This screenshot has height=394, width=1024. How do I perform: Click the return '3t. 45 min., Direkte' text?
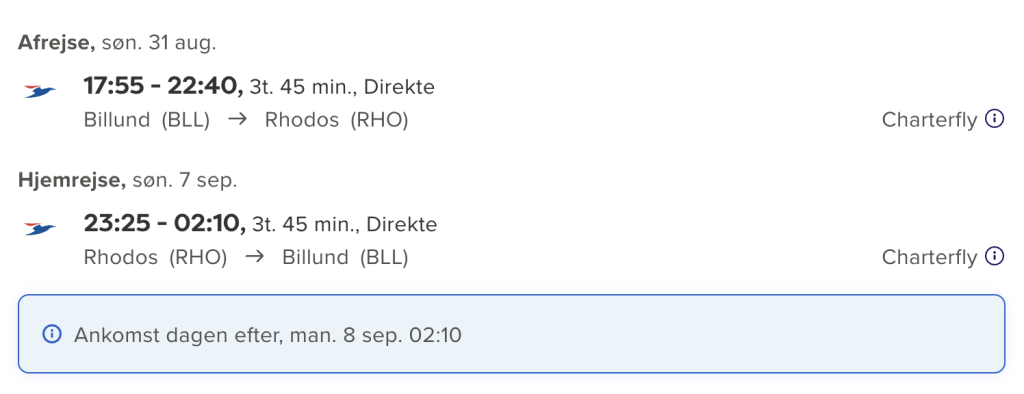click(345, 224)
